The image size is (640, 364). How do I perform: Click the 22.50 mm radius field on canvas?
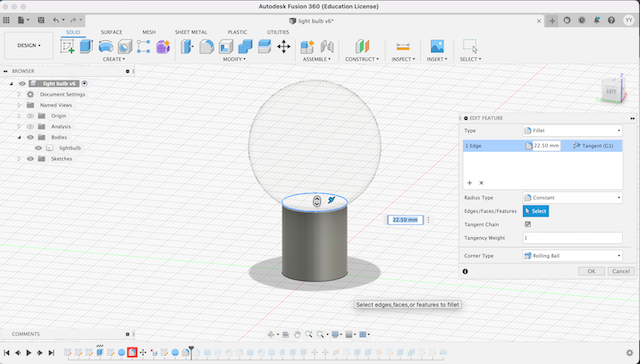405,220
